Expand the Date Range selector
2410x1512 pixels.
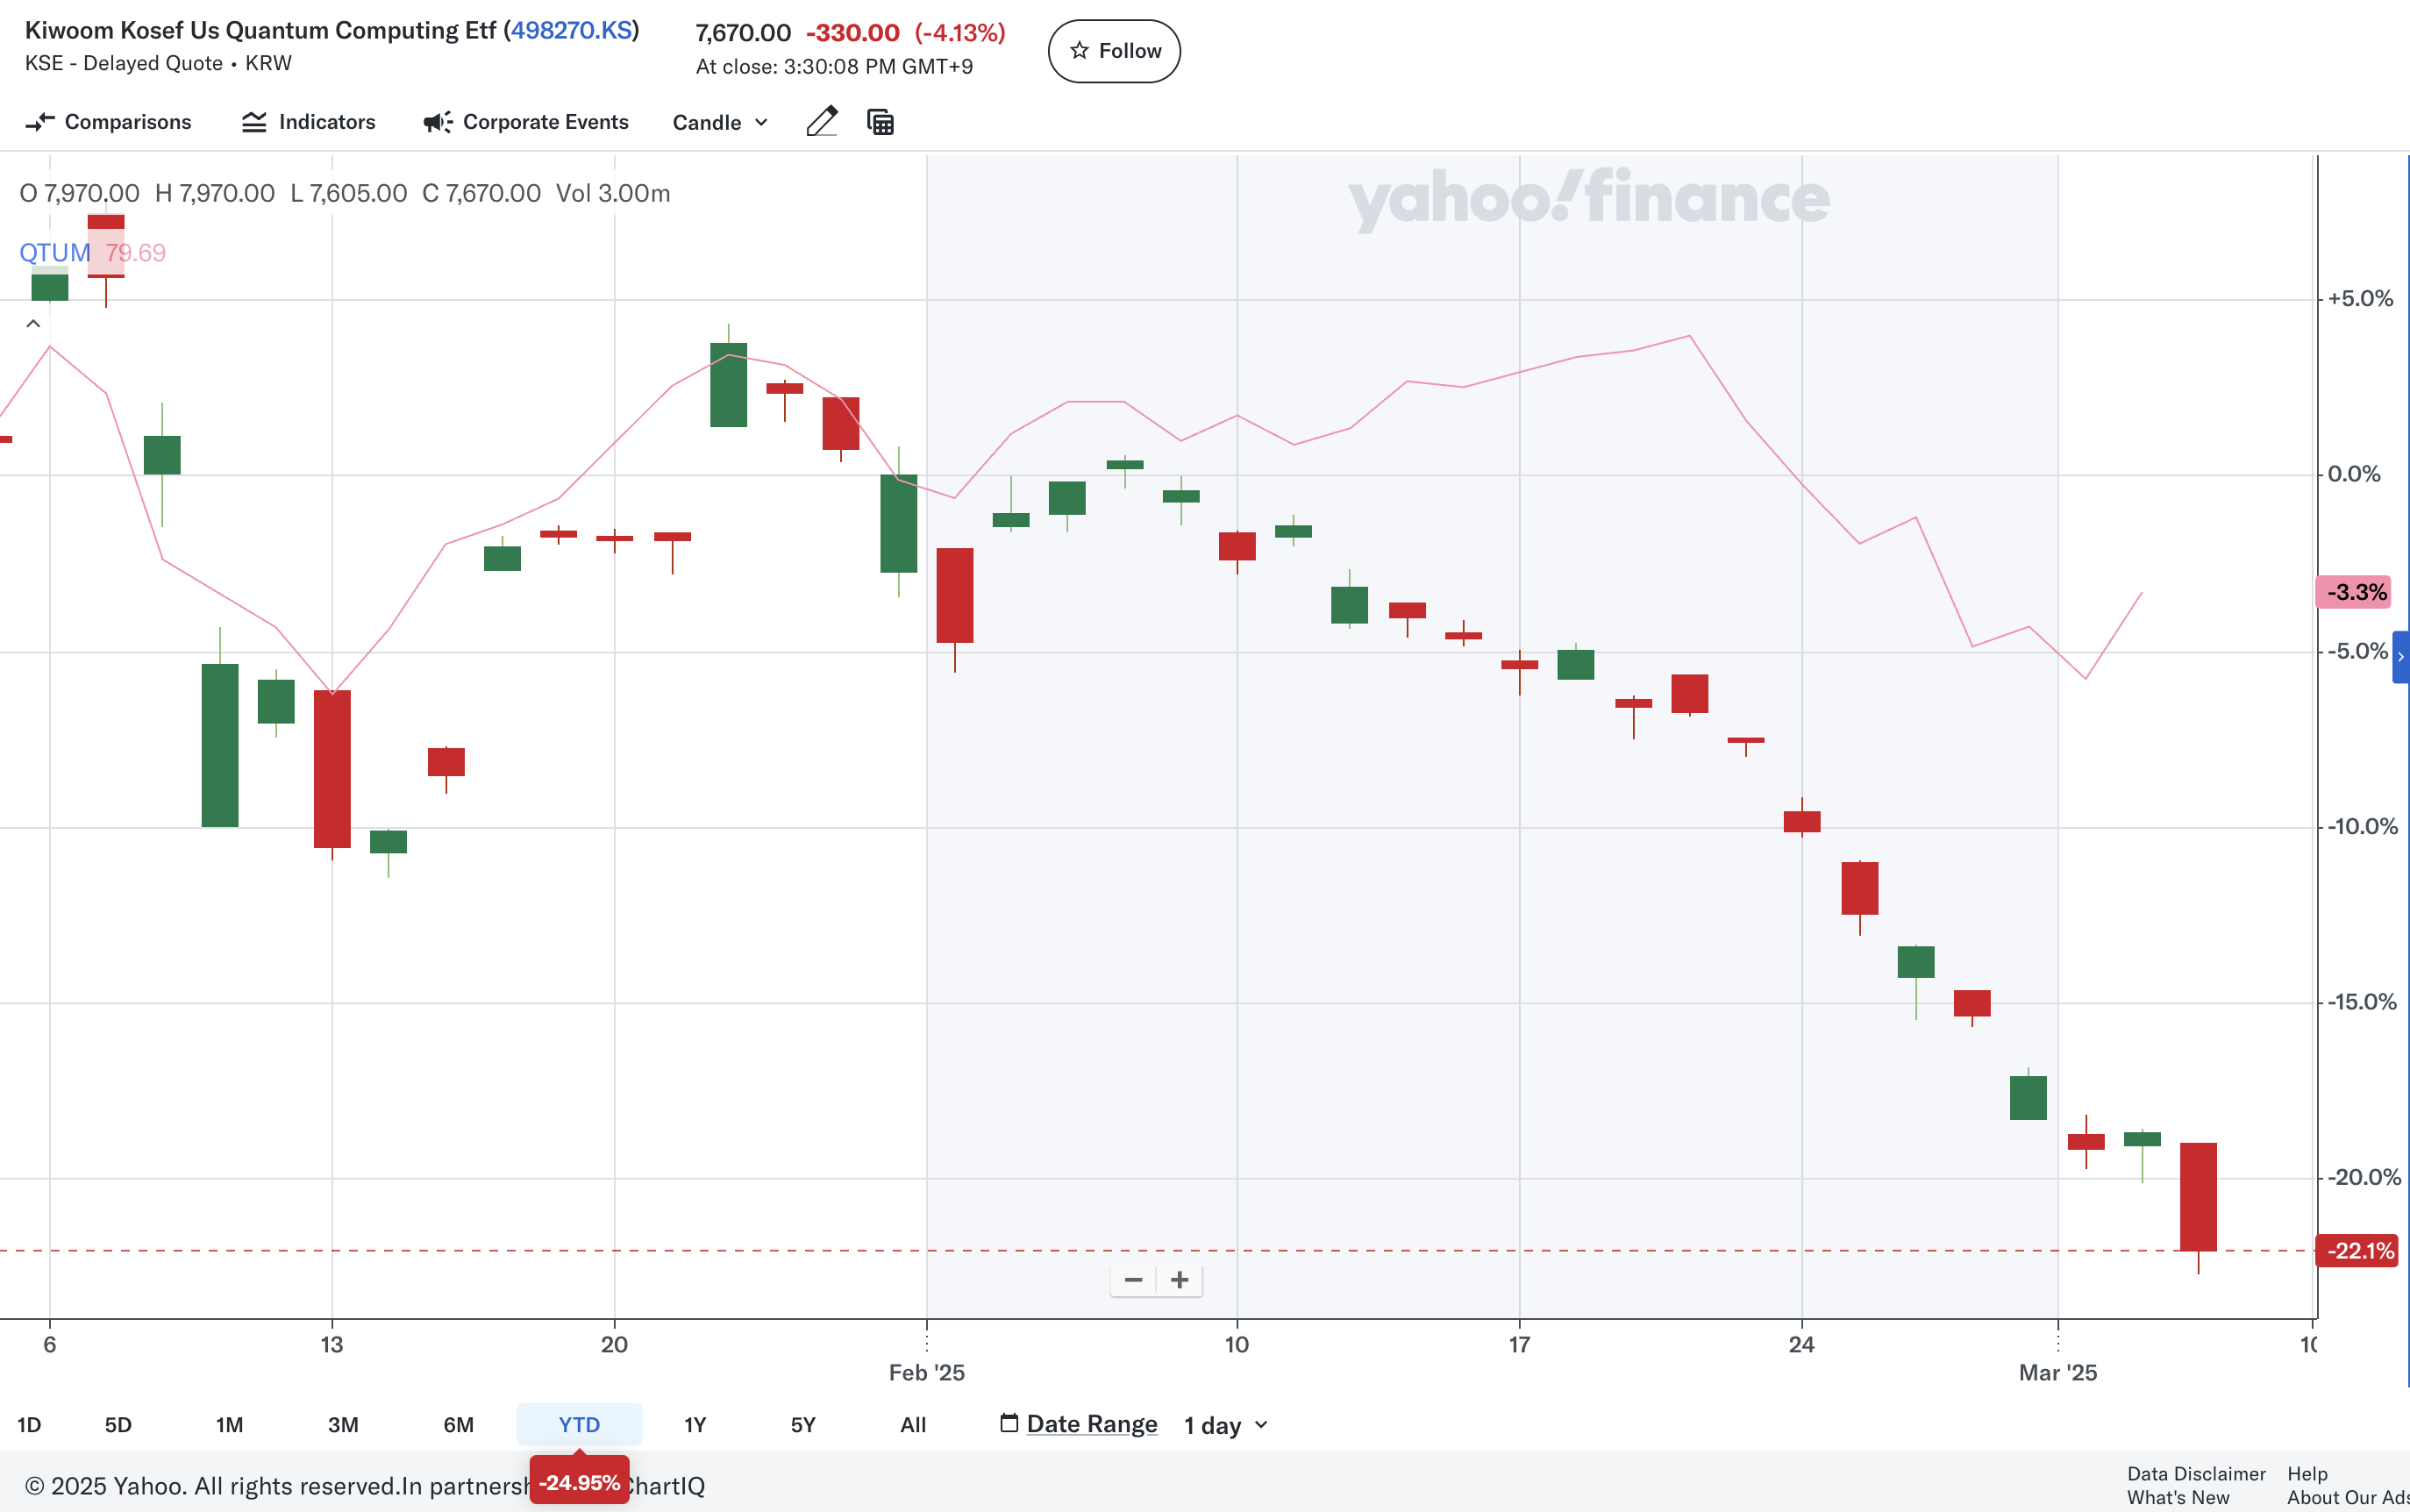point(1092,1423)
